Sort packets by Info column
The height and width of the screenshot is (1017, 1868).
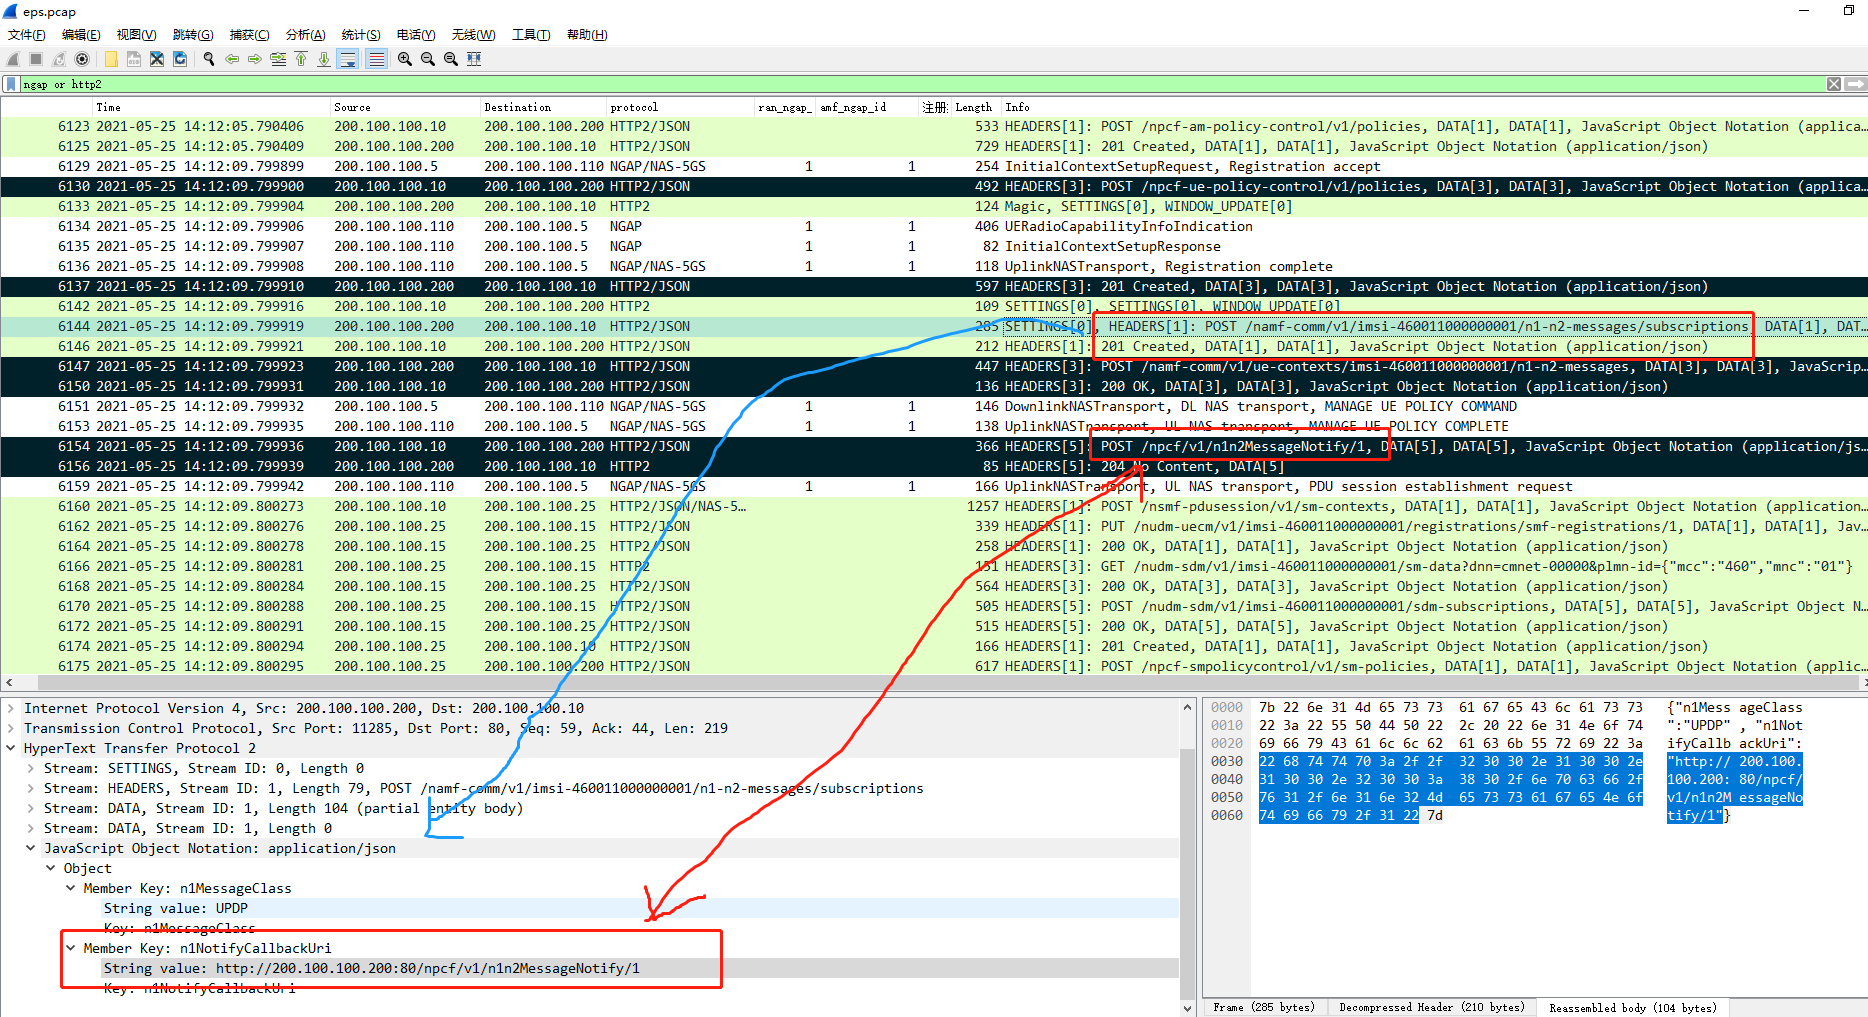point(1433,107)
